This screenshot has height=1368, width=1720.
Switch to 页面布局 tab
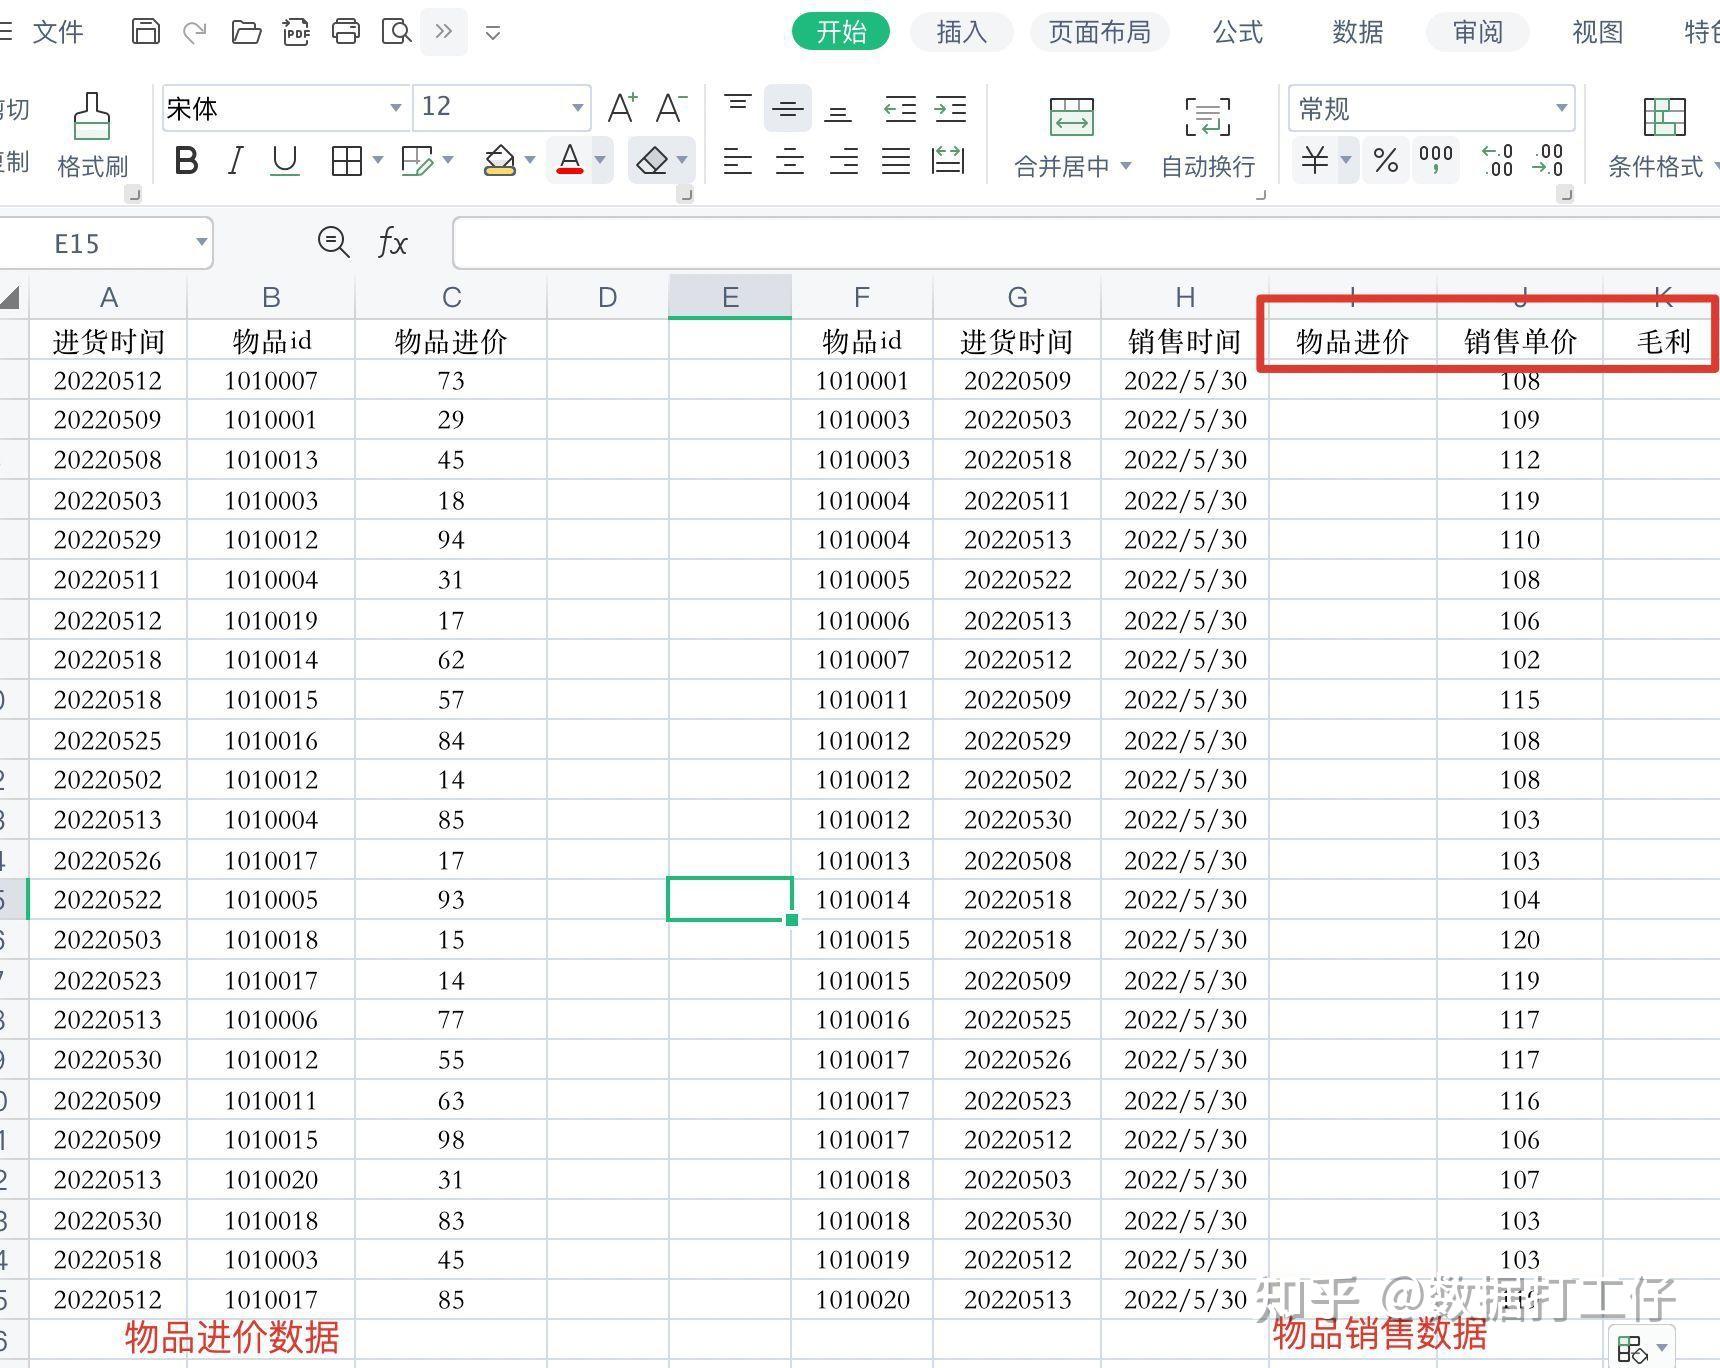(1099, 32)
